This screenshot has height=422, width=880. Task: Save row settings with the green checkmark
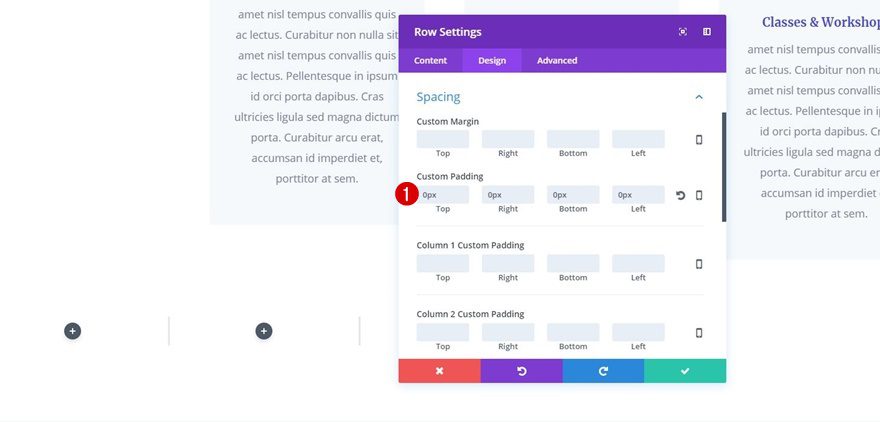click(x=685, y=371)
